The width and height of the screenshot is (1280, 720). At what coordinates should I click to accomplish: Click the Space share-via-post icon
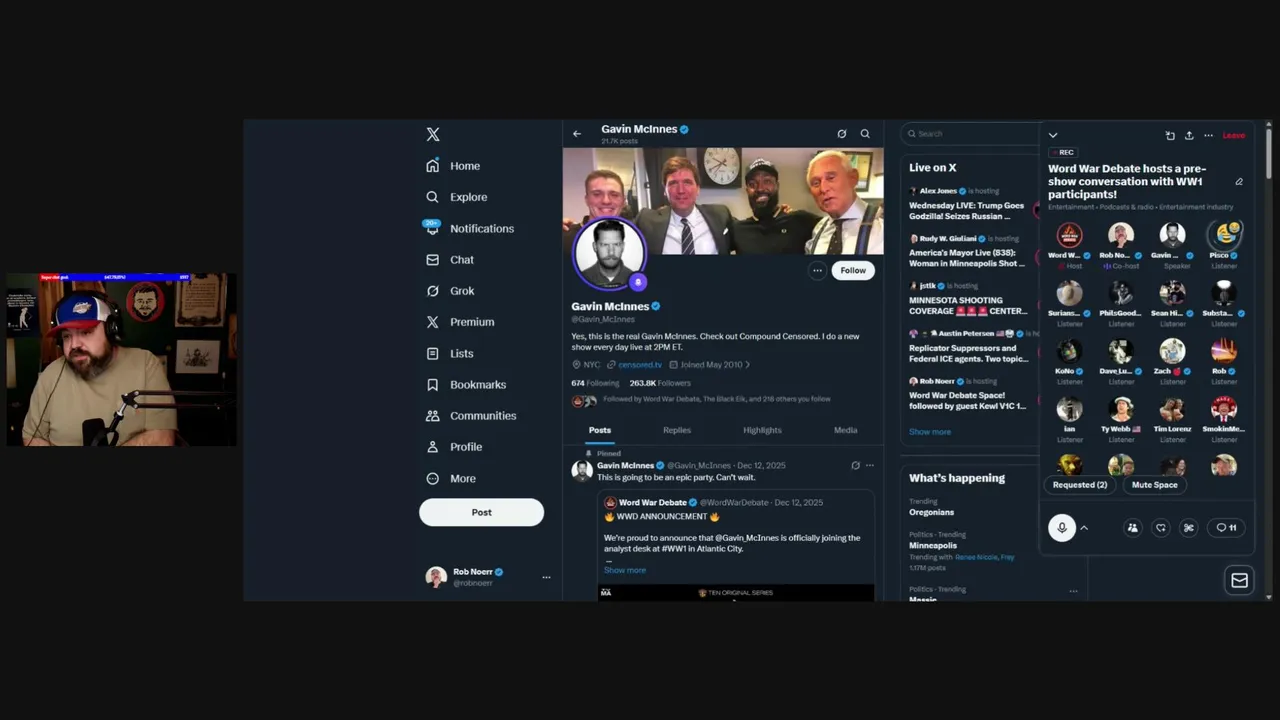click(1170, 135)
